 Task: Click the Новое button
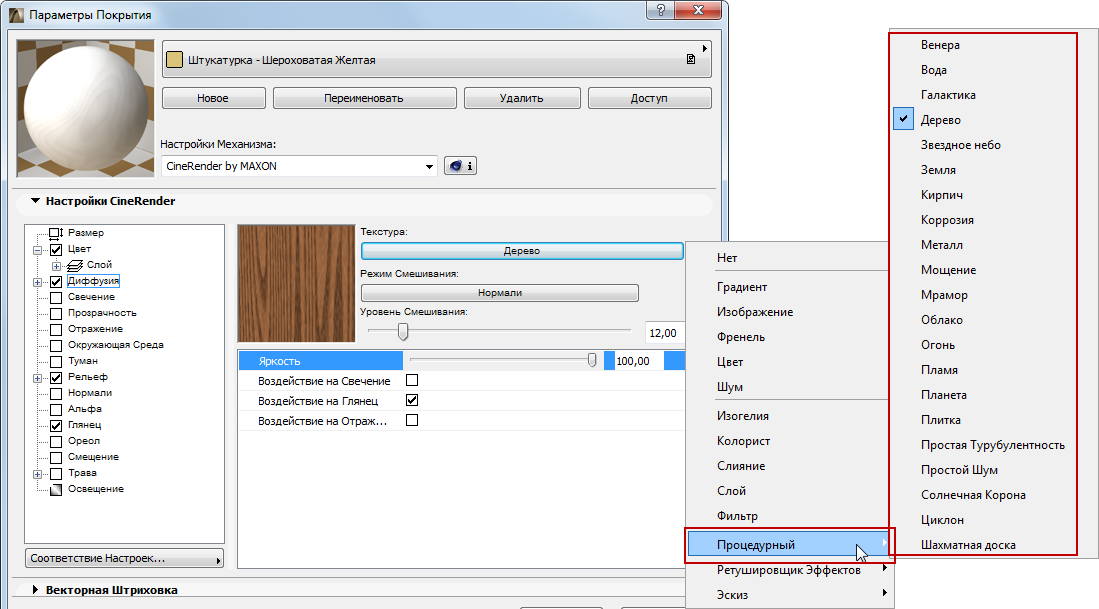pyautogui.click(x=213, y=98)
